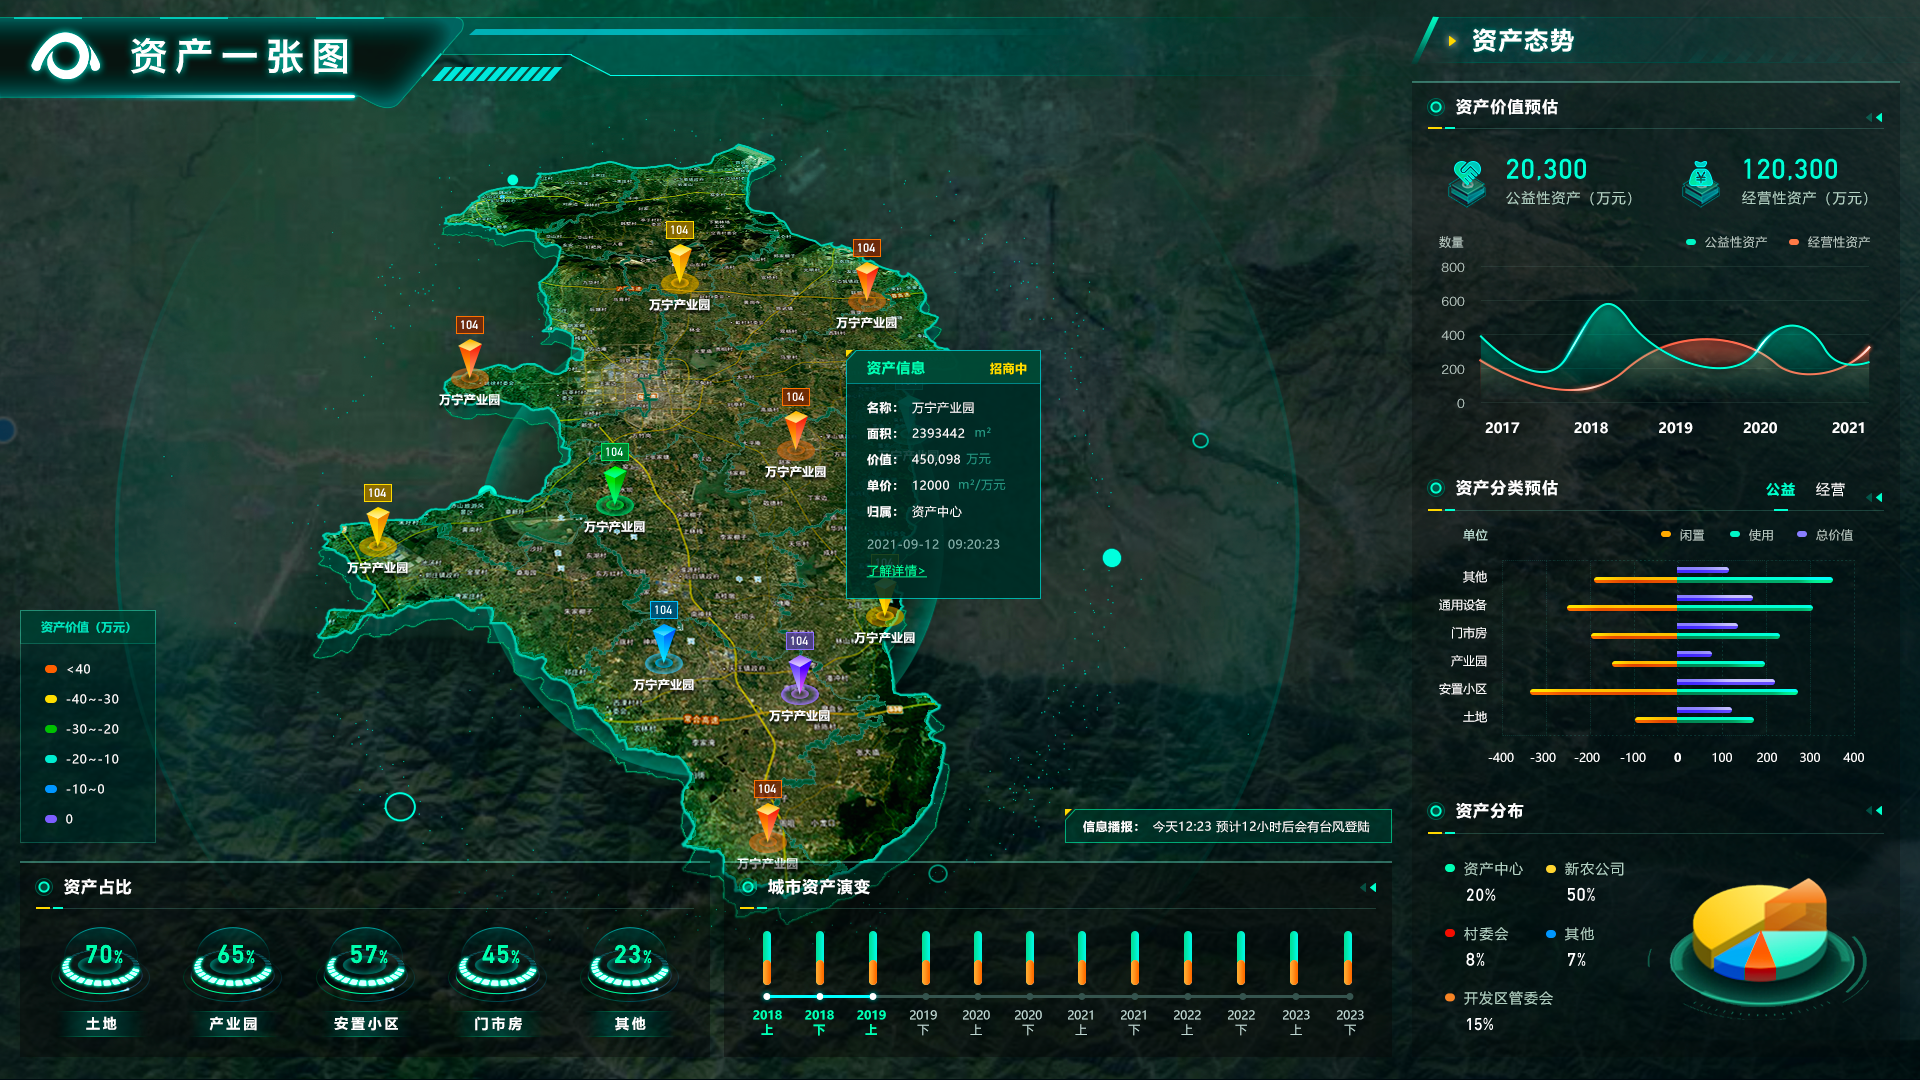Switch to the 公益 tab

point(1780,489)
